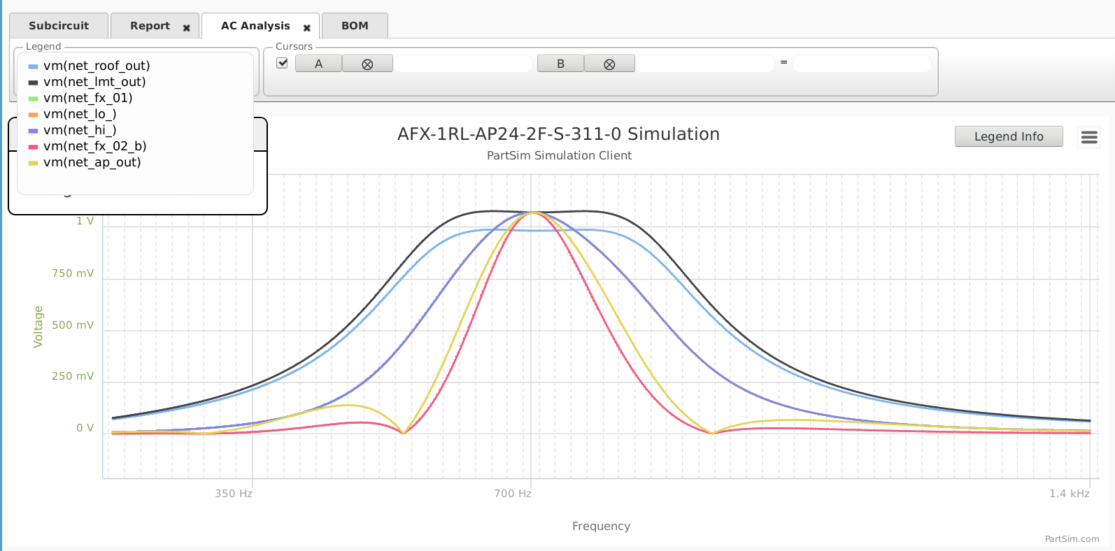This screenshot has width=1115, height=551.
Task: Switch to the Subcircuit tab
Action: 59,26
